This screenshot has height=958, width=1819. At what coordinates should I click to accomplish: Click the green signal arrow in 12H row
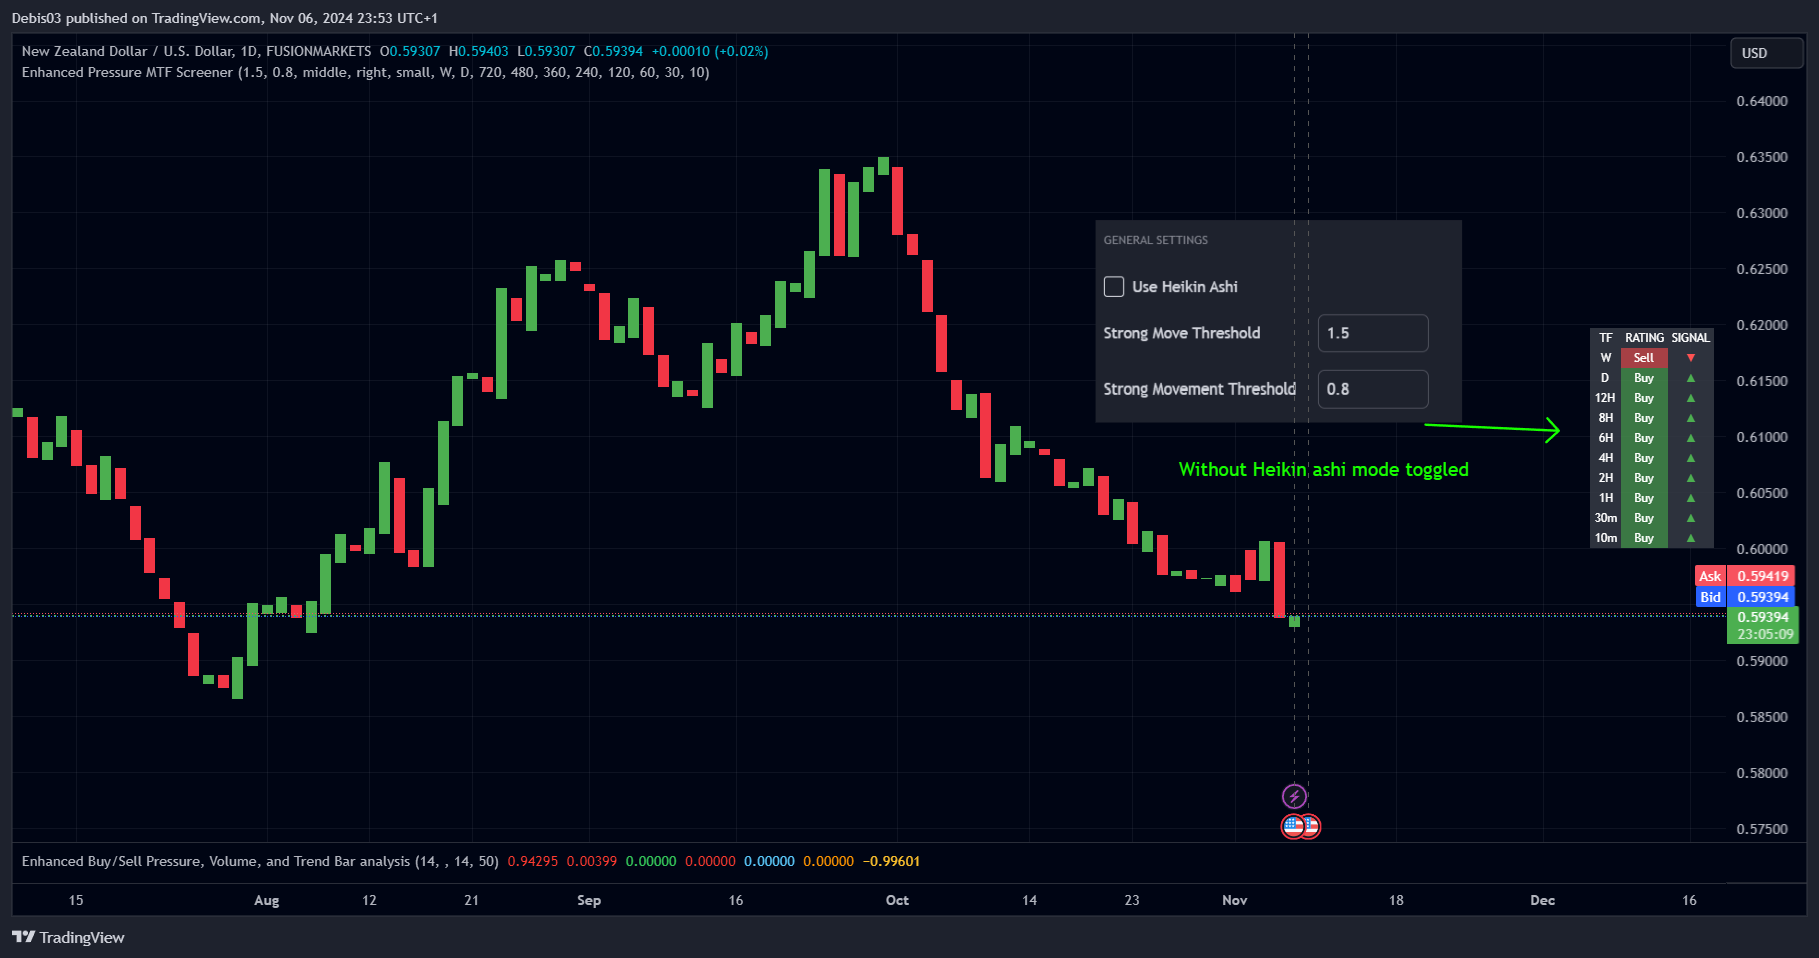click(x=1691, y=398)
